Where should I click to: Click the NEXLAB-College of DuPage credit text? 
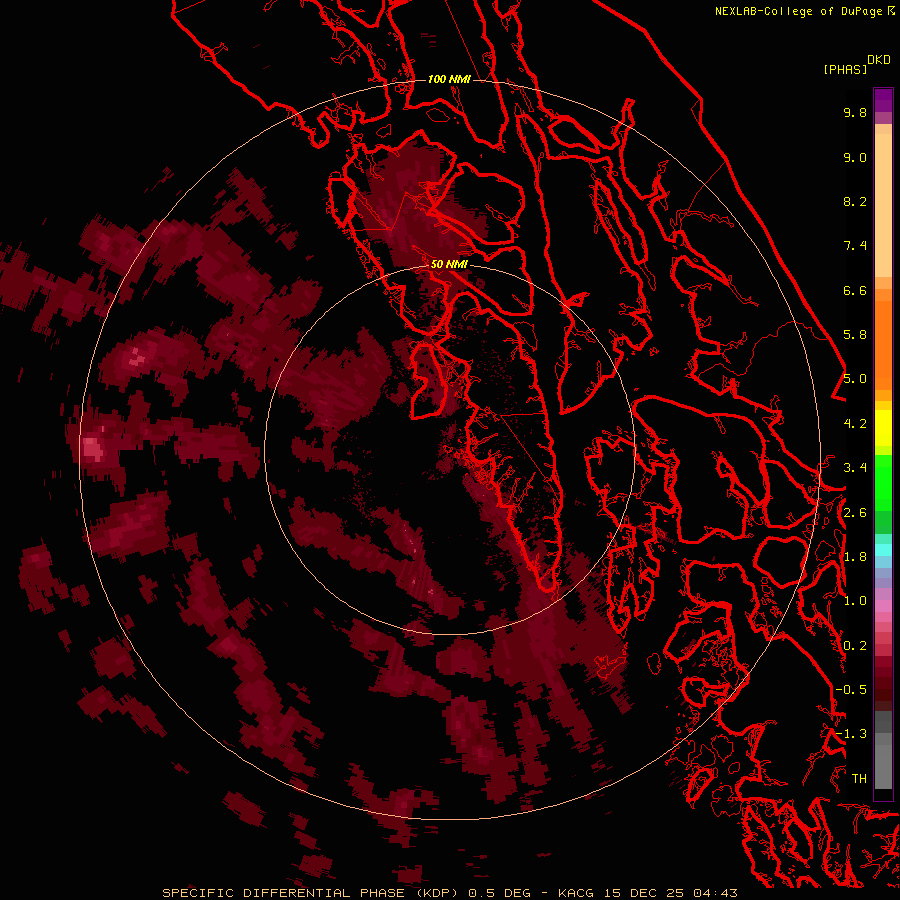[x=799, y=11]
